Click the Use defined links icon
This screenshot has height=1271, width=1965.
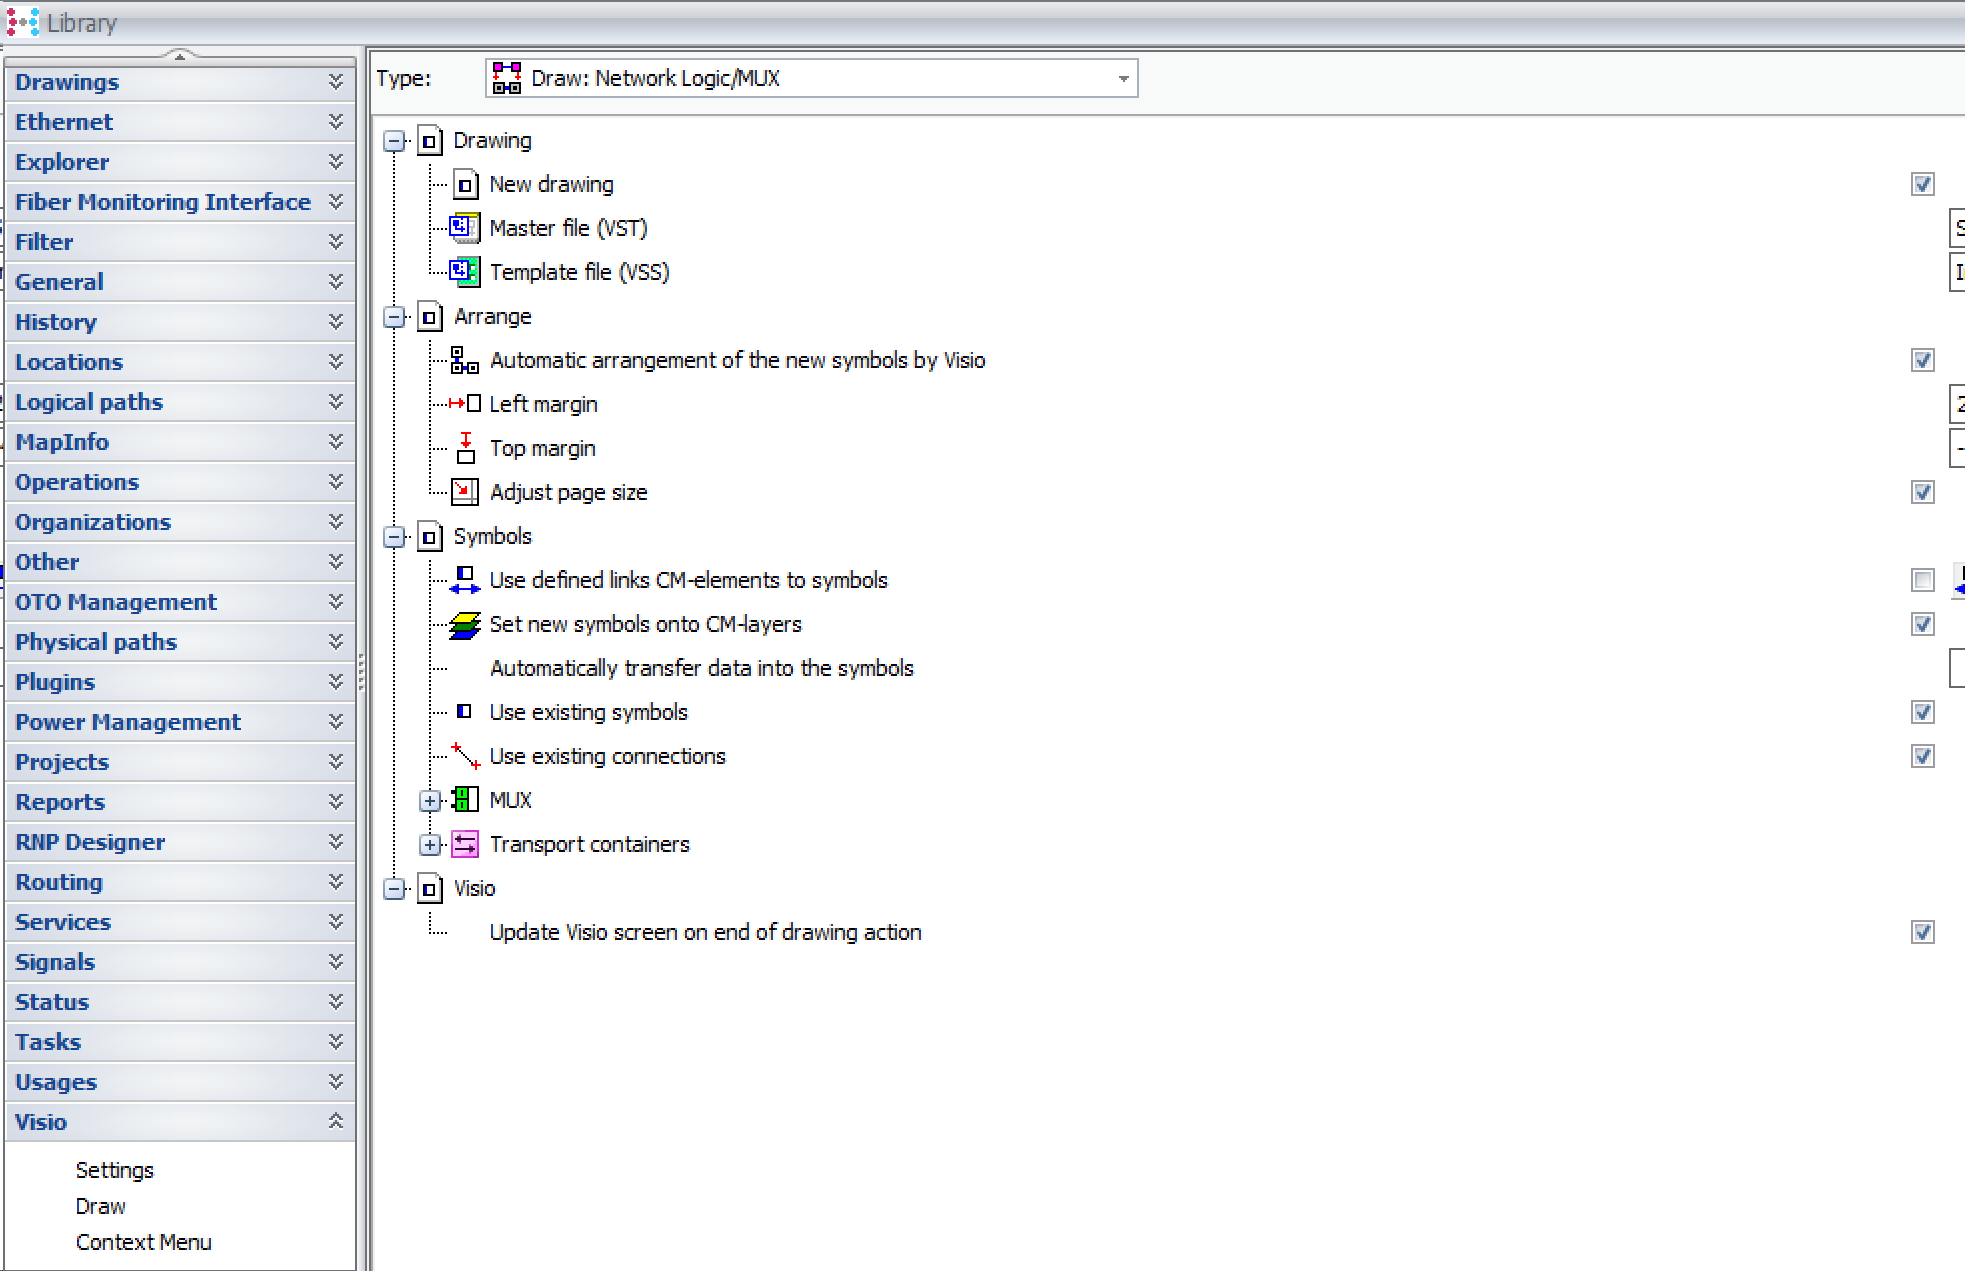[465, 580]
